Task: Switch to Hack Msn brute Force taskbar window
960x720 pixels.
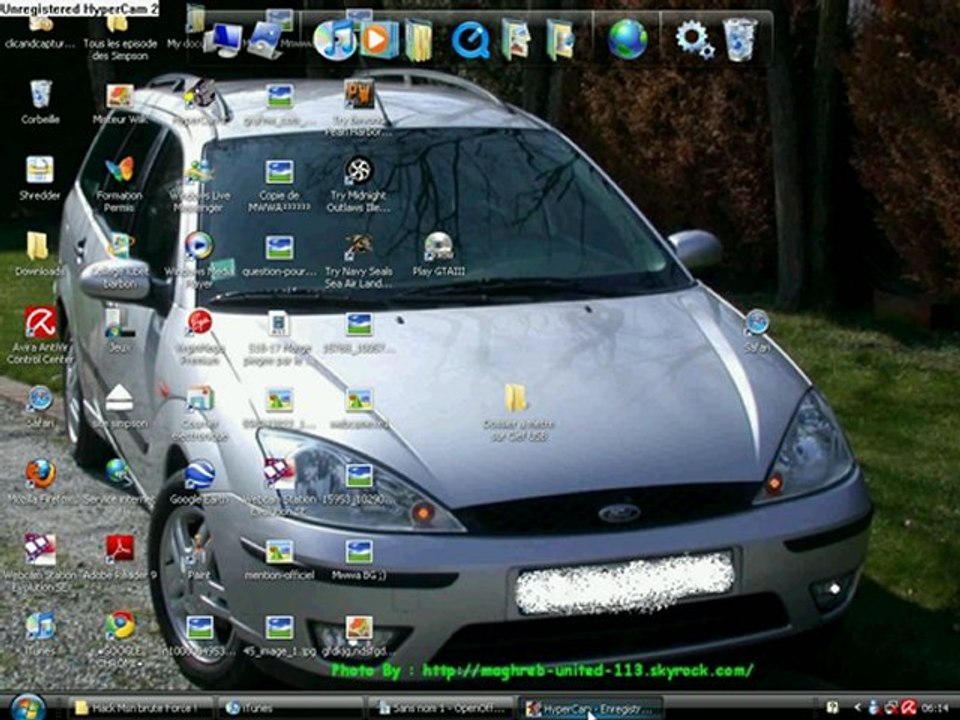Action: coord(141,708)
